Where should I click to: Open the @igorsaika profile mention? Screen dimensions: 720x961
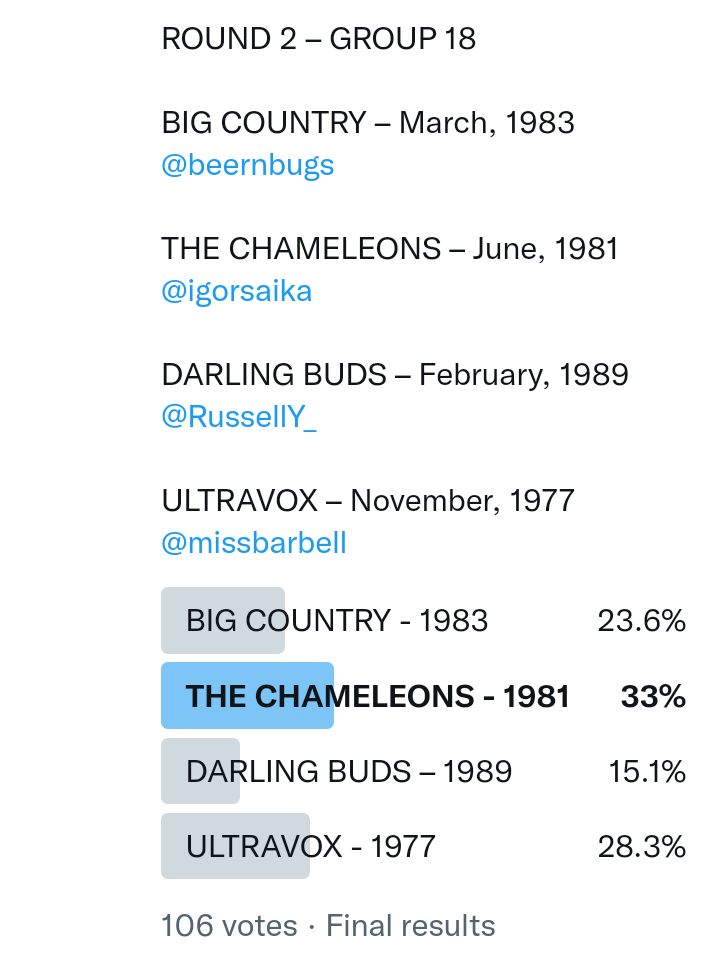(236, 291)
